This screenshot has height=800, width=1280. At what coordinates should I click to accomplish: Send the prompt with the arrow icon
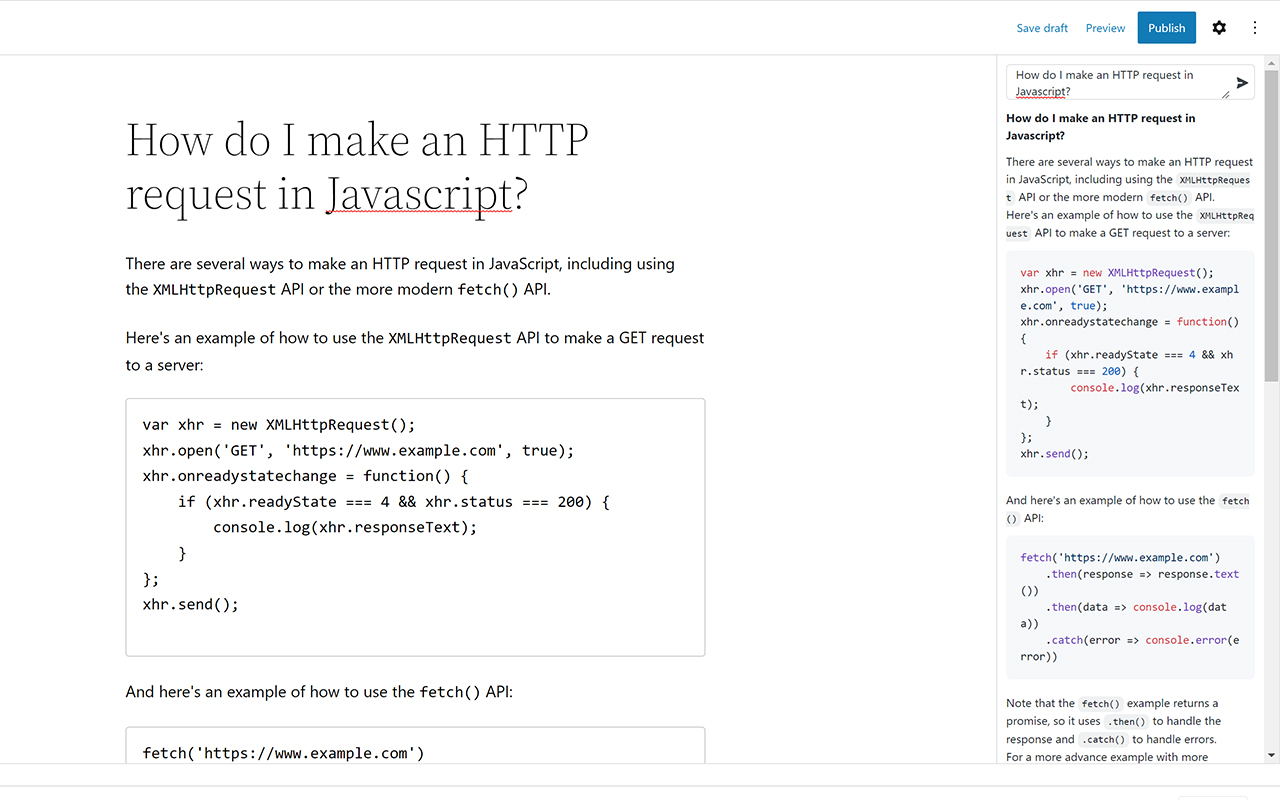[x=1242, y=83]
